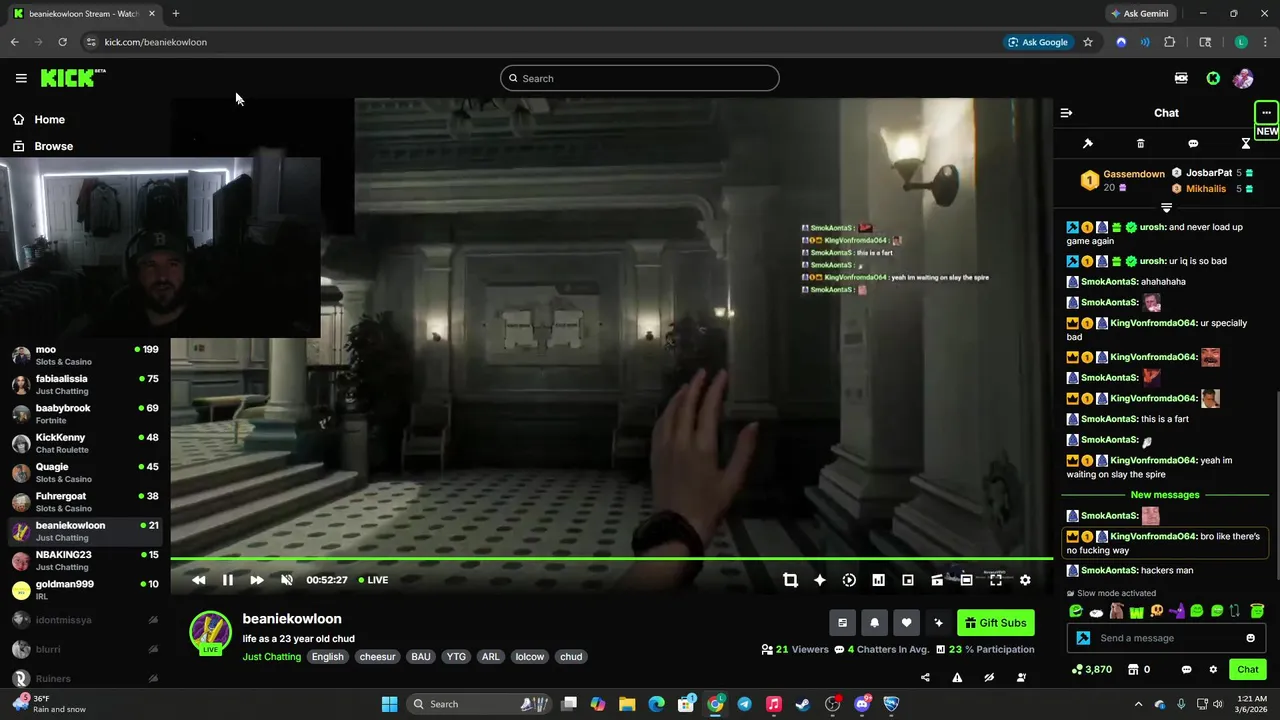Insert the green W emote
The image size is (1280, 720).
[x=1136, y=611]
